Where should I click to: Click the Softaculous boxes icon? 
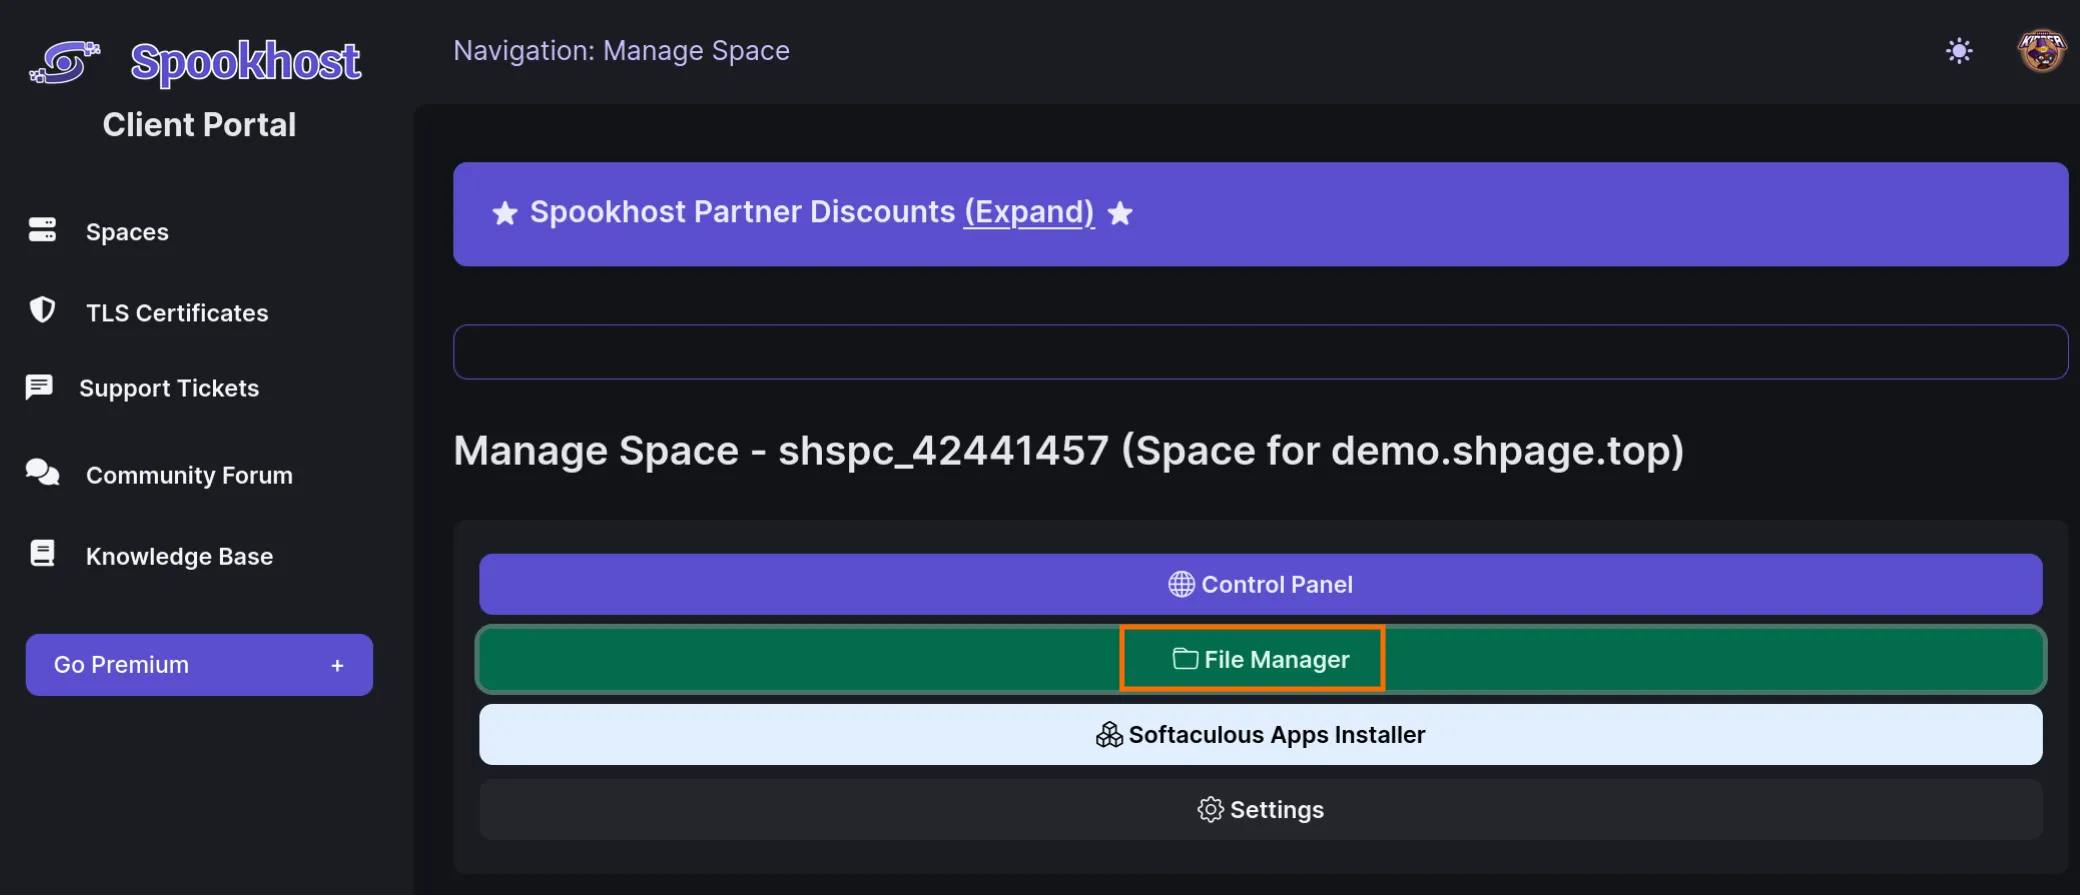(x=1109, y=734)
